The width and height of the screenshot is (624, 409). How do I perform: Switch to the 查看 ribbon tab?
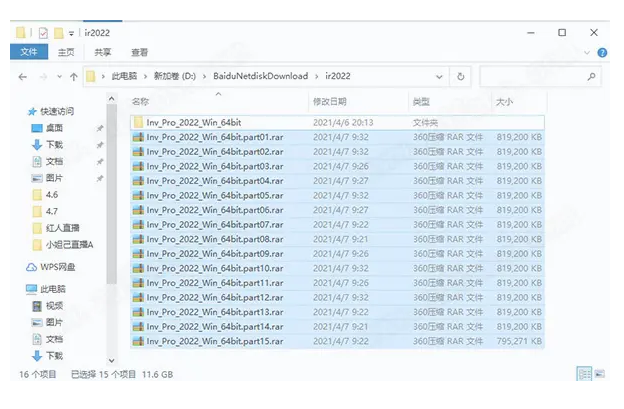[139, 52]
